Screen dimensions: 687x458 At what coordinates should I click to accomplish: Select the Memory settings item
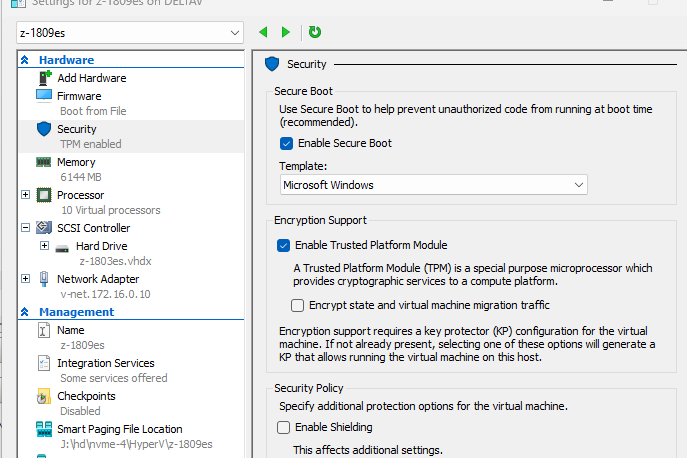(76, 162)
